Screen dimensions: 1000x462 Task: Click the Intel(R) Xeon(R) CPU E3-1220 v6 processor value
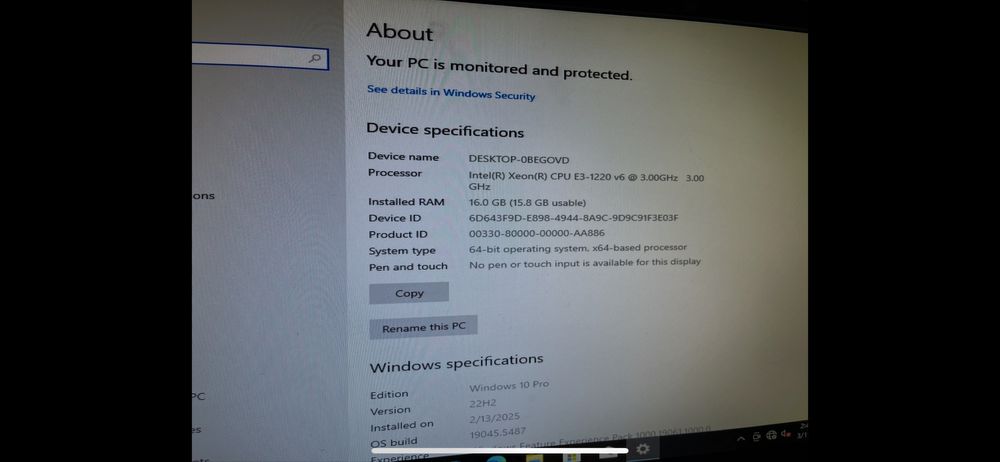[x=586, y=181]
